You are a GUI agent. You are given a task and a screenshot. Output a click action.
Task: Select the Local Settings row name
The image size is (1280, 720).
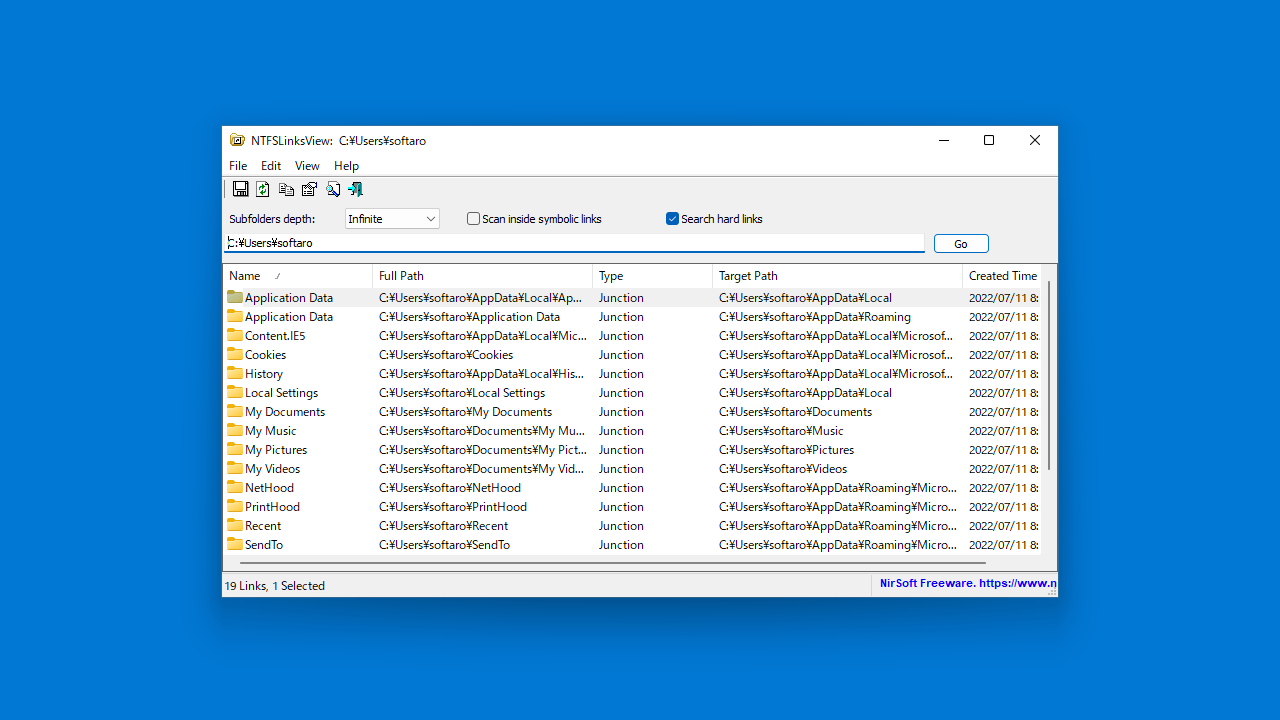click(x=281, y=393)
